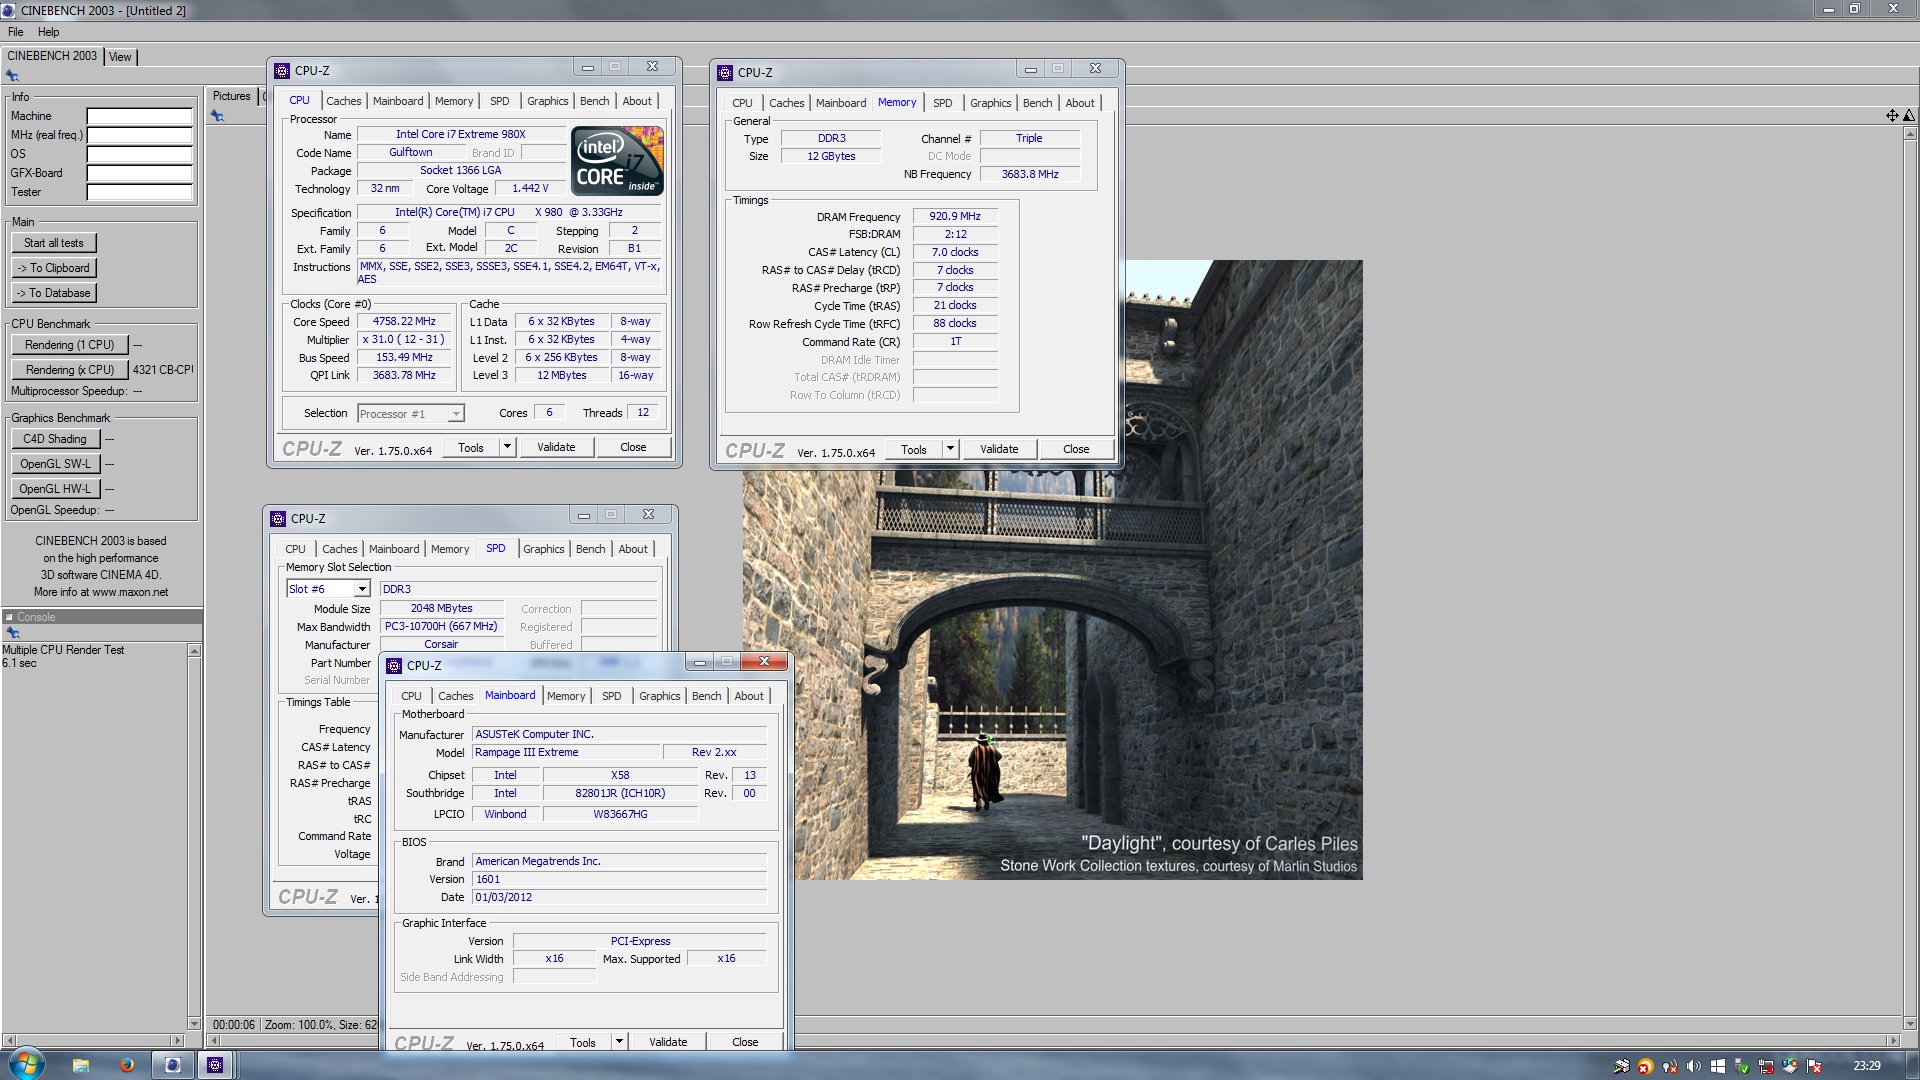Click Tools button in the Mainboard window
The width and height of the screenshot is (1920, 1080).
coord(583,1041)
